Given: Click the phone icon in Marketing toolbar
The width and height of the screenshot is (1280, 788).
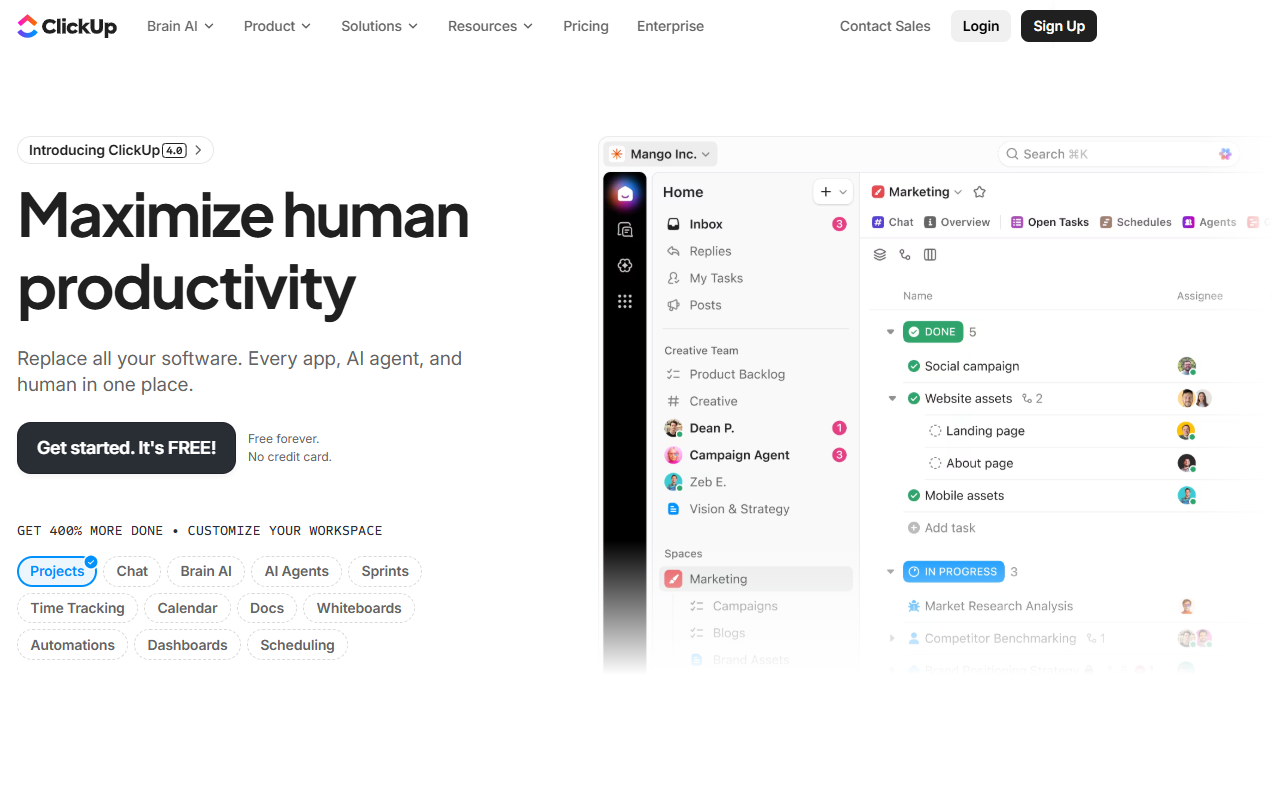Looking at the screenshot, I should pyautogui.click(x=905, y=255).
